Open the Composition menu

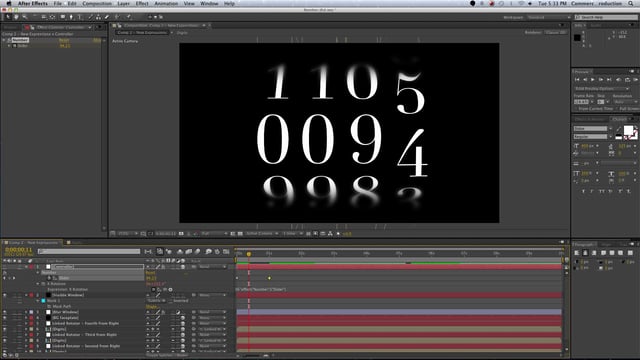pyautogui.click(x=97, y=3)
